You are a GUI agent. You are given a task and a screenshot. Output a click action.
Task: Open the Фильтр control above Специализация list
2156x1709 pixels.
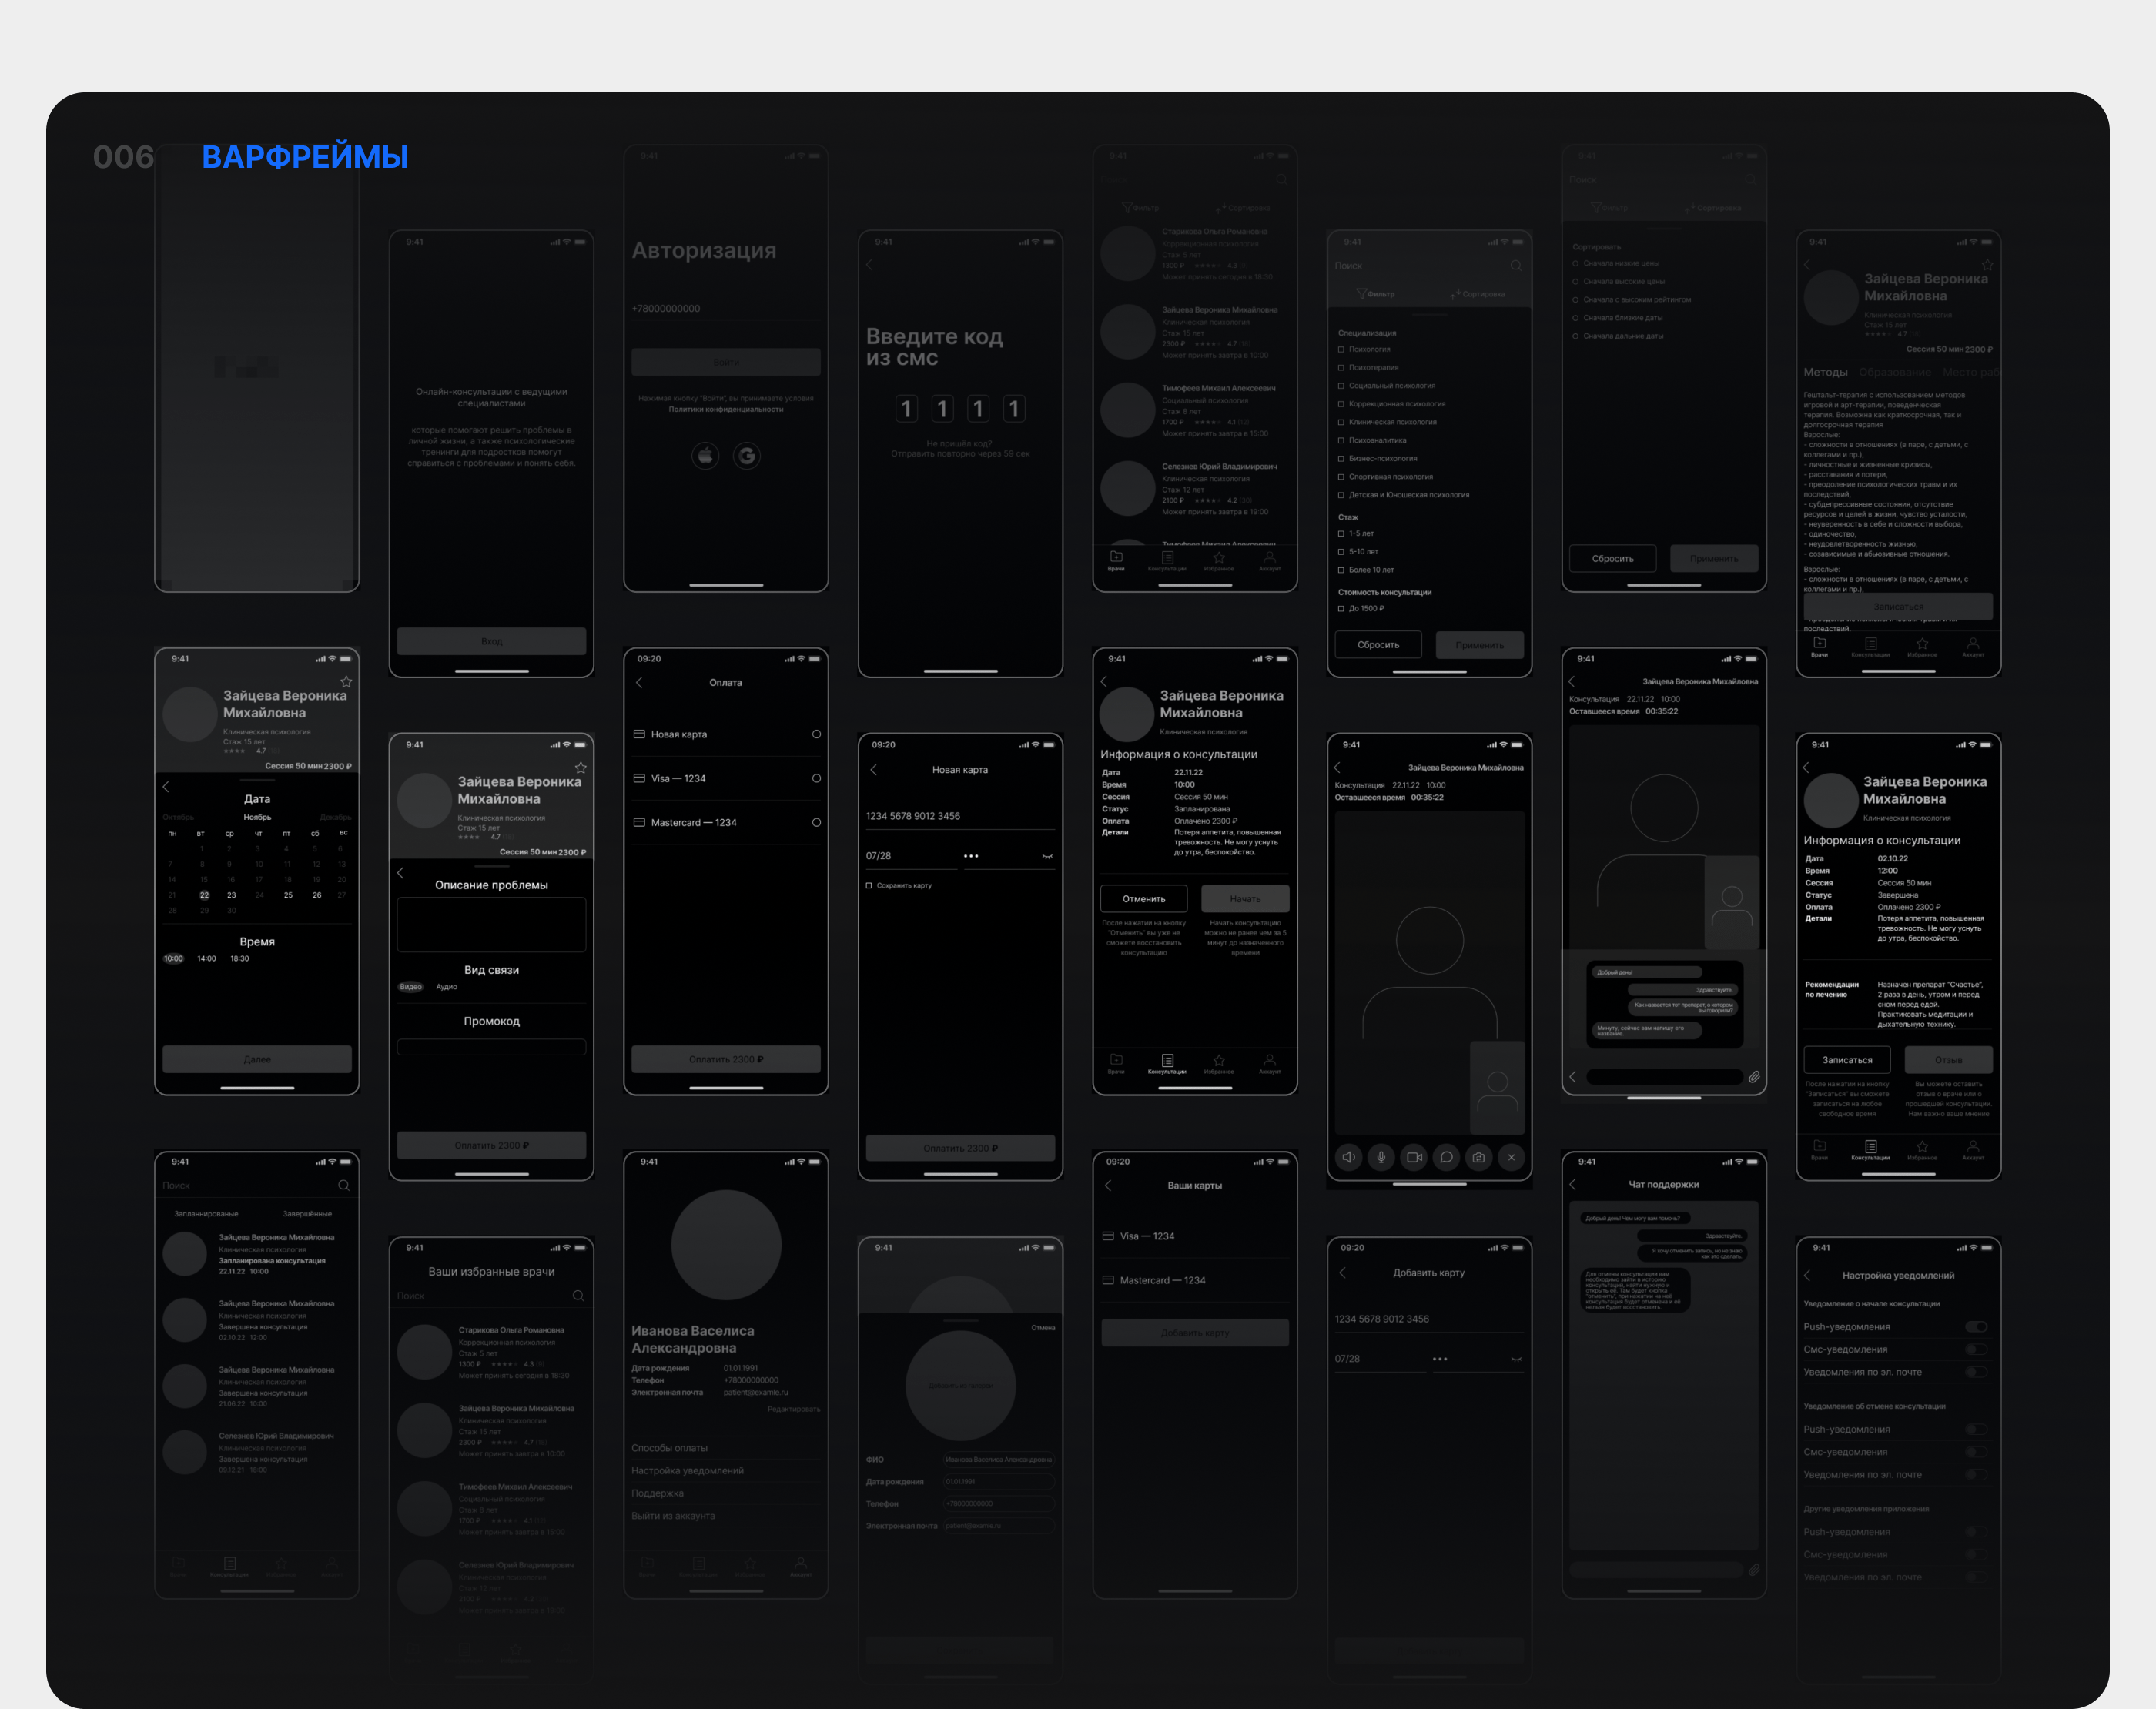point(1375,294)
